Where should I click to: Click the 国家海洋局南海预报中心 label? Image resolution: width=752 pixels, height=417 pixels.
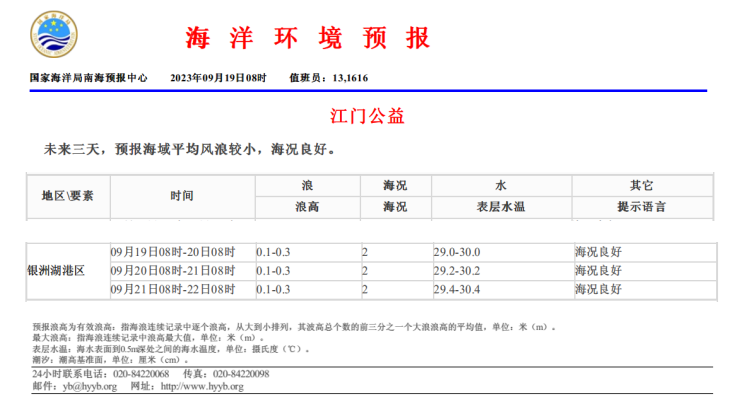pos(89,77)
